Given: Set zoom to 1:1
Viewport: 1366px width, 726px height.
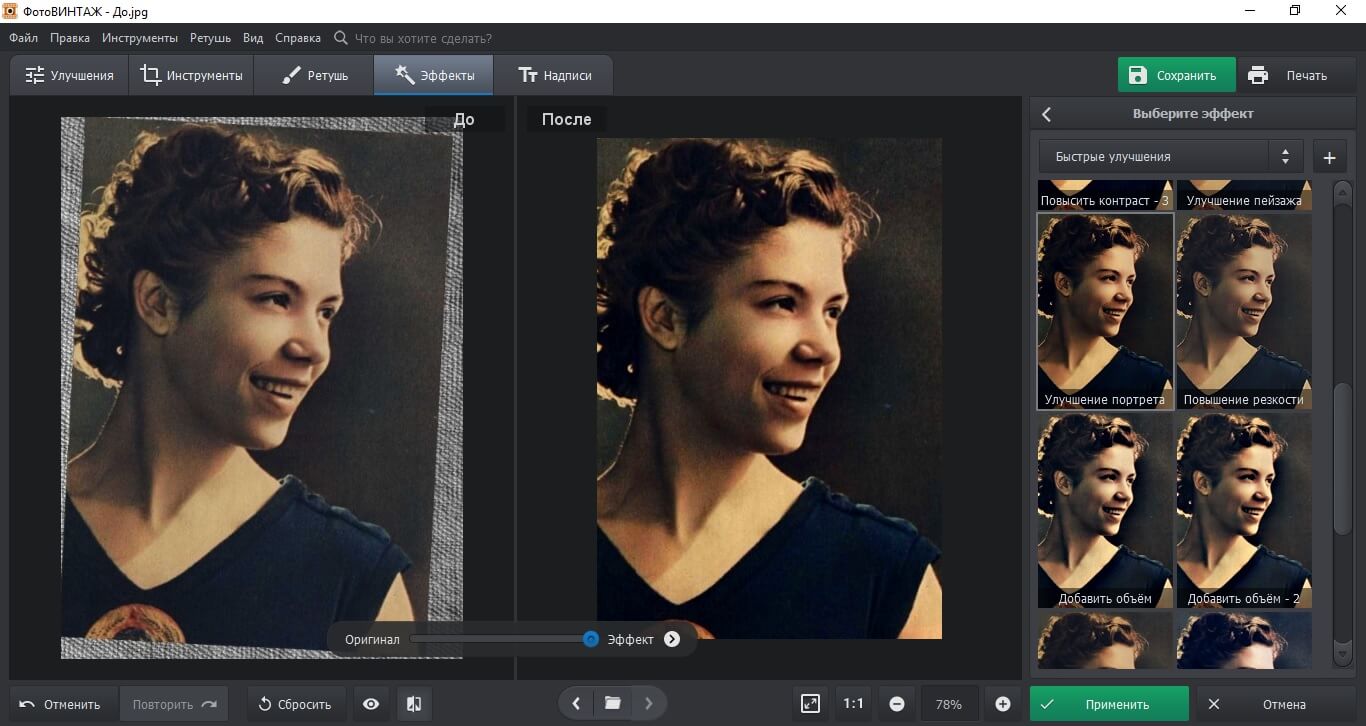Looking at the screenshot, I should click(853, 704).
